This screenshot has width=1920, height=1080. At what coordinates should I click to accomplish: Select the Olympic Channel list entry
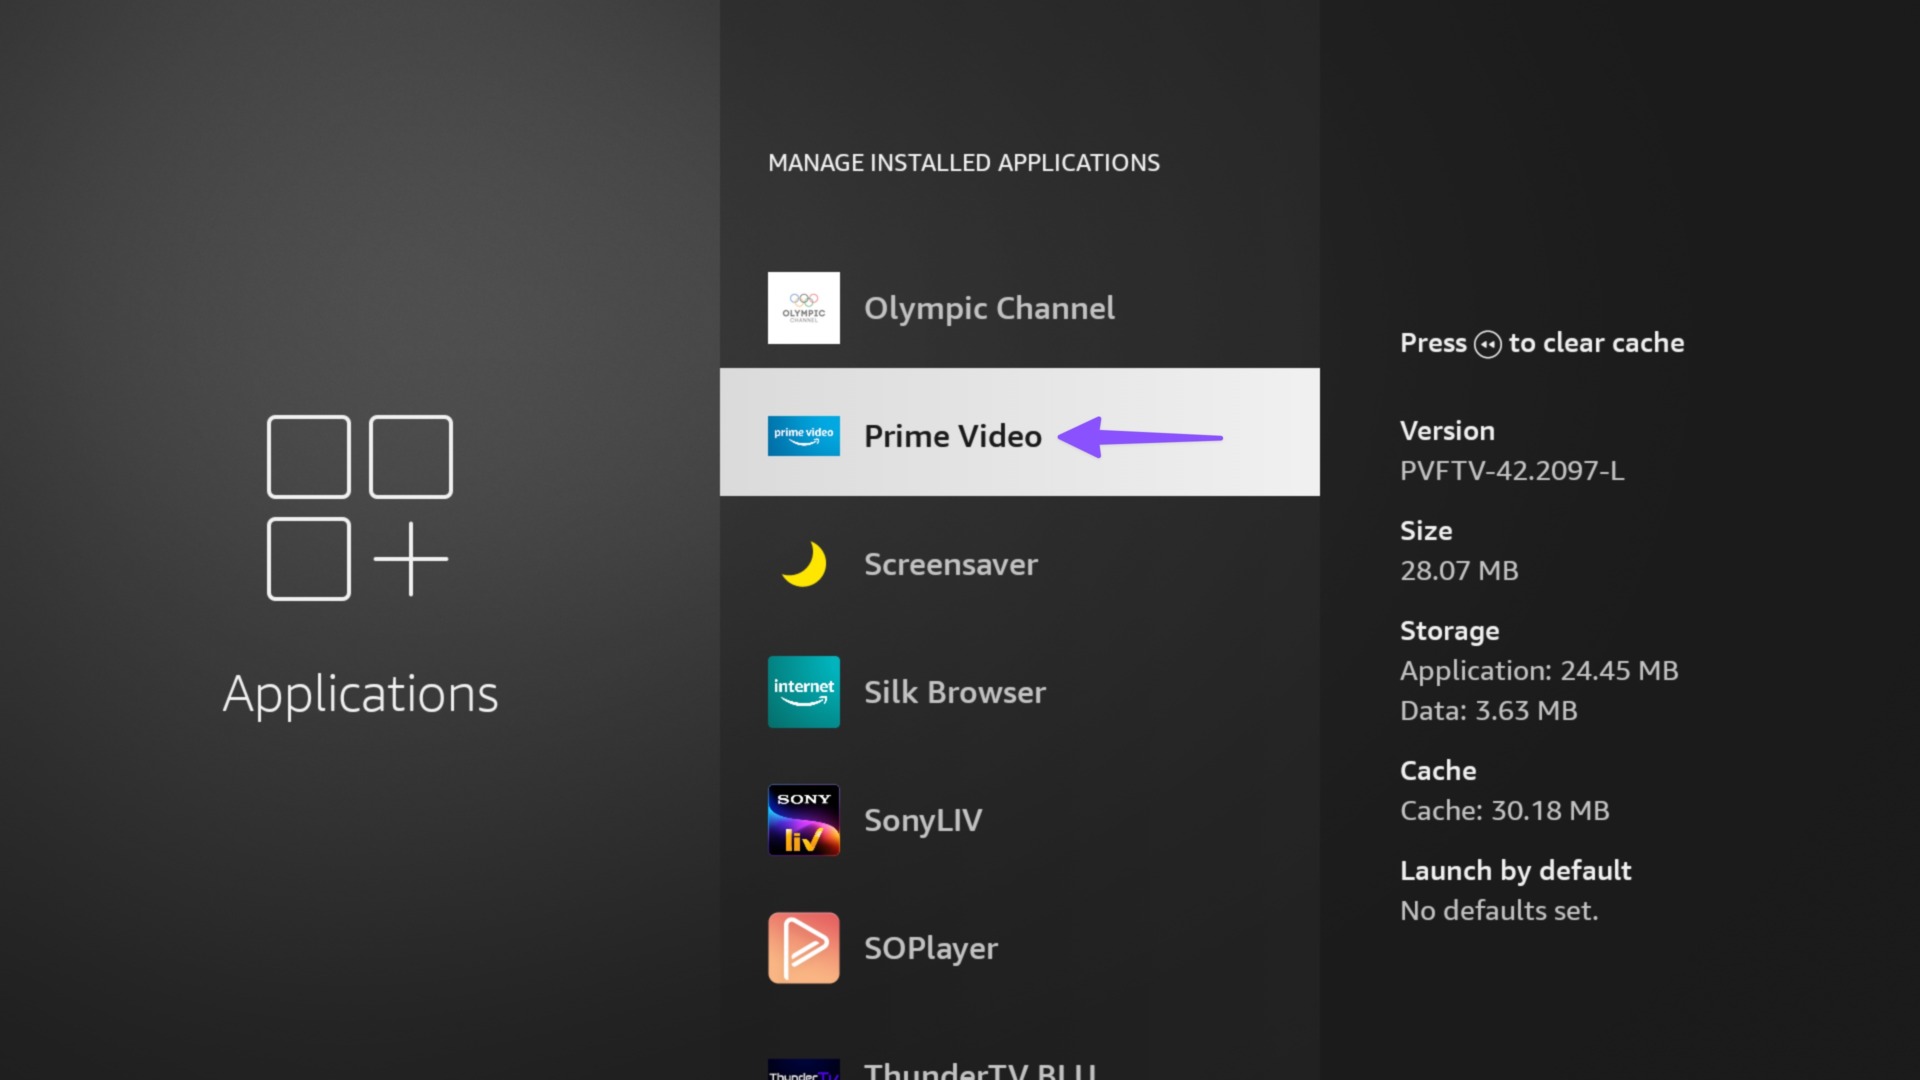988,308
